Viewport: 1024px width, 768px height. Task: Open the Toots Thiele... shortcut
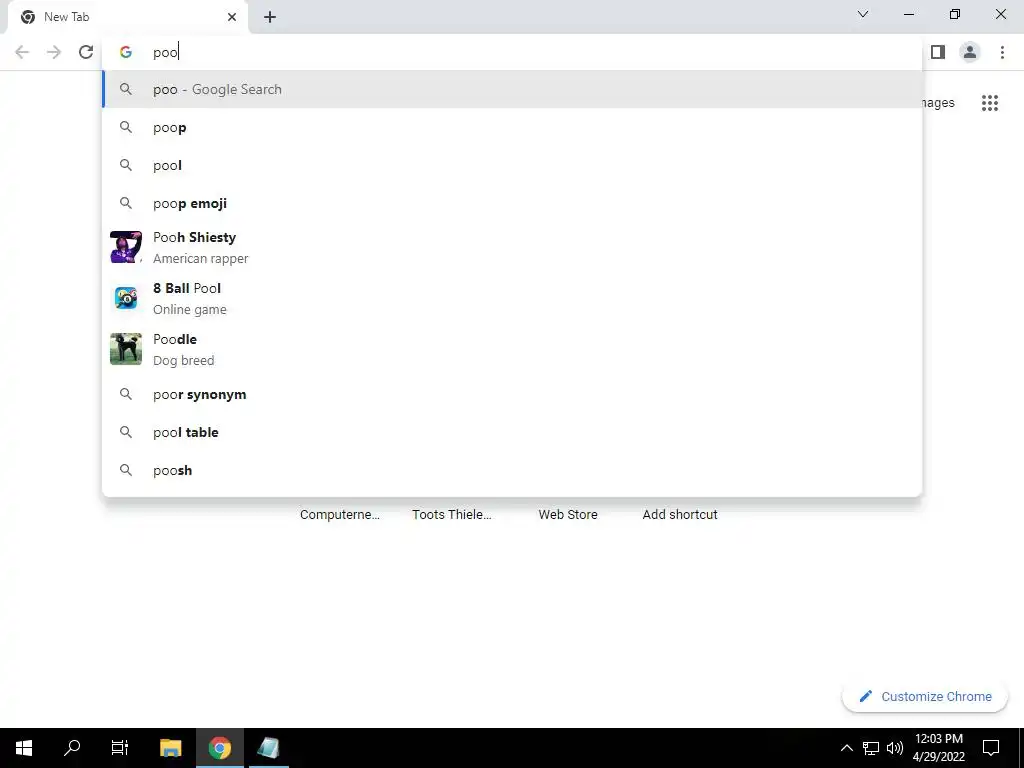pos(452,515)
